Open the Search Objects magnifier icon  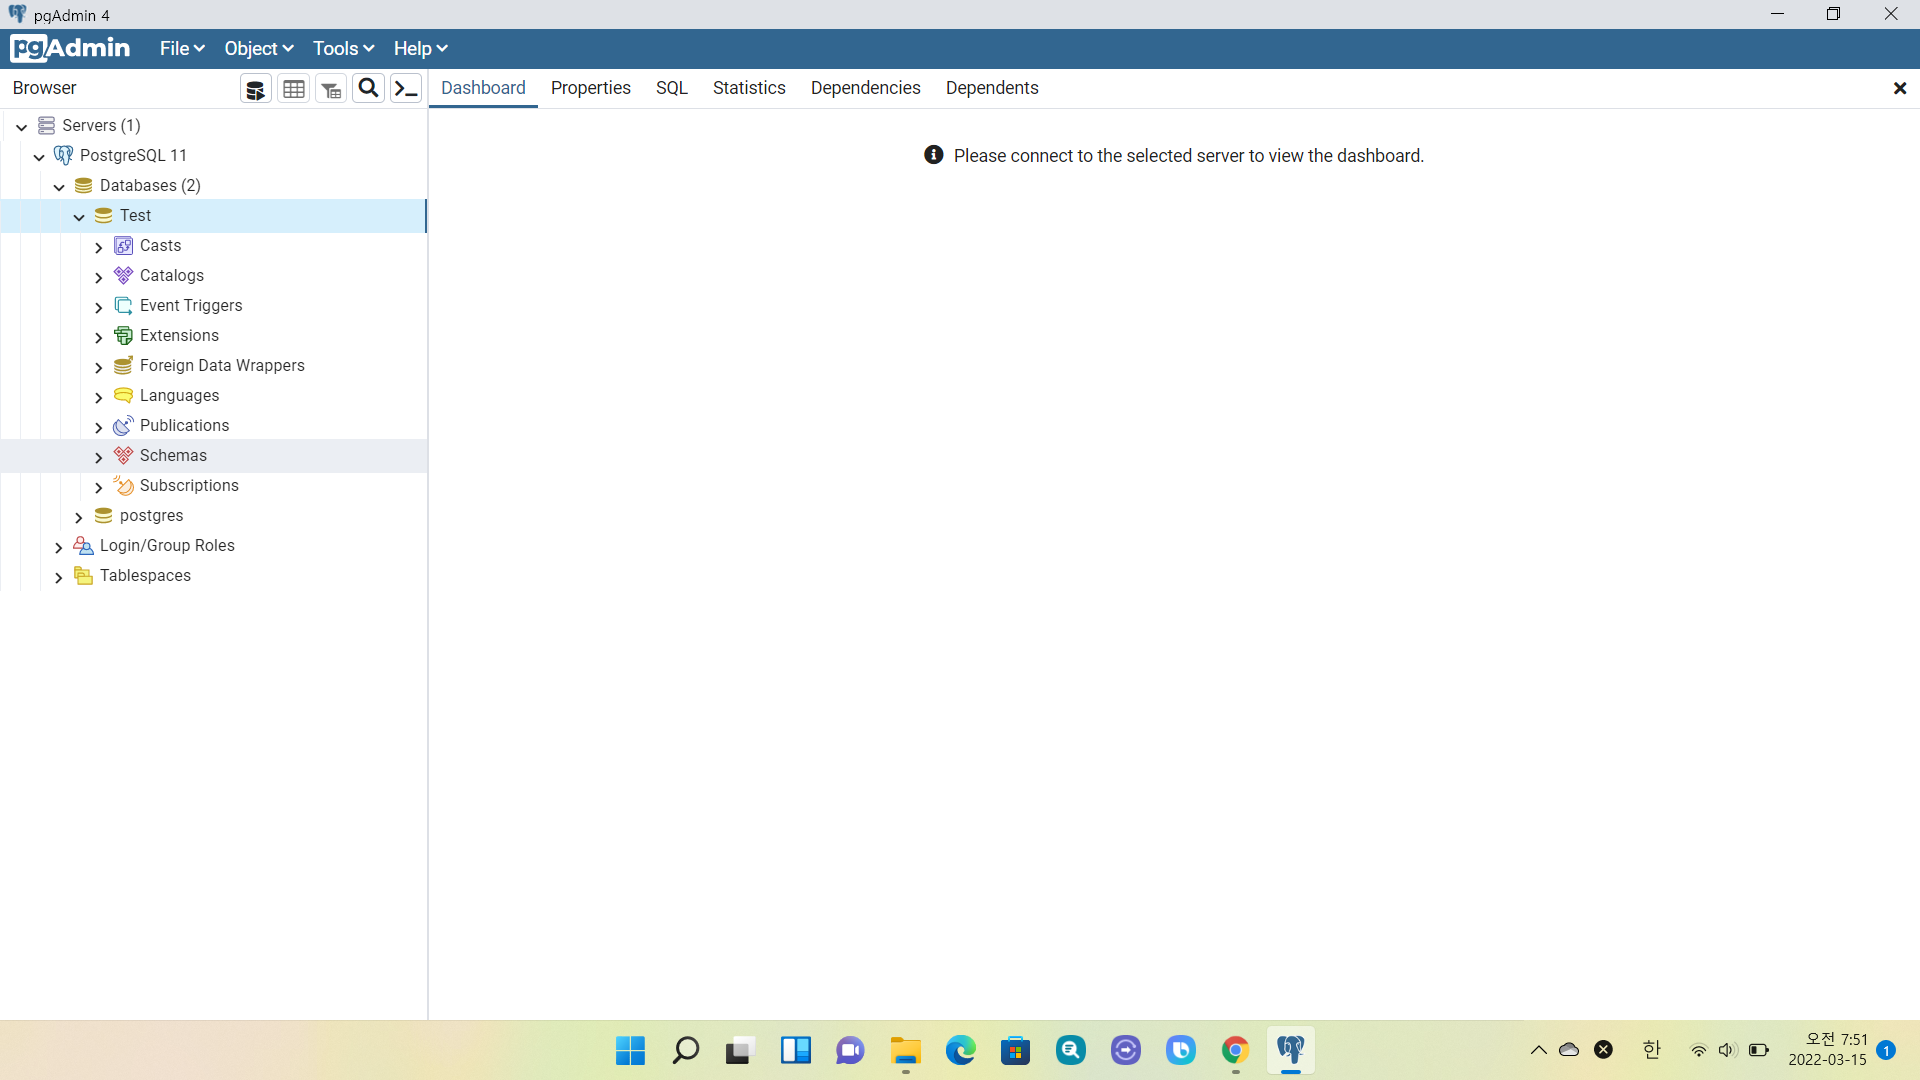click(x=368, y=88)
